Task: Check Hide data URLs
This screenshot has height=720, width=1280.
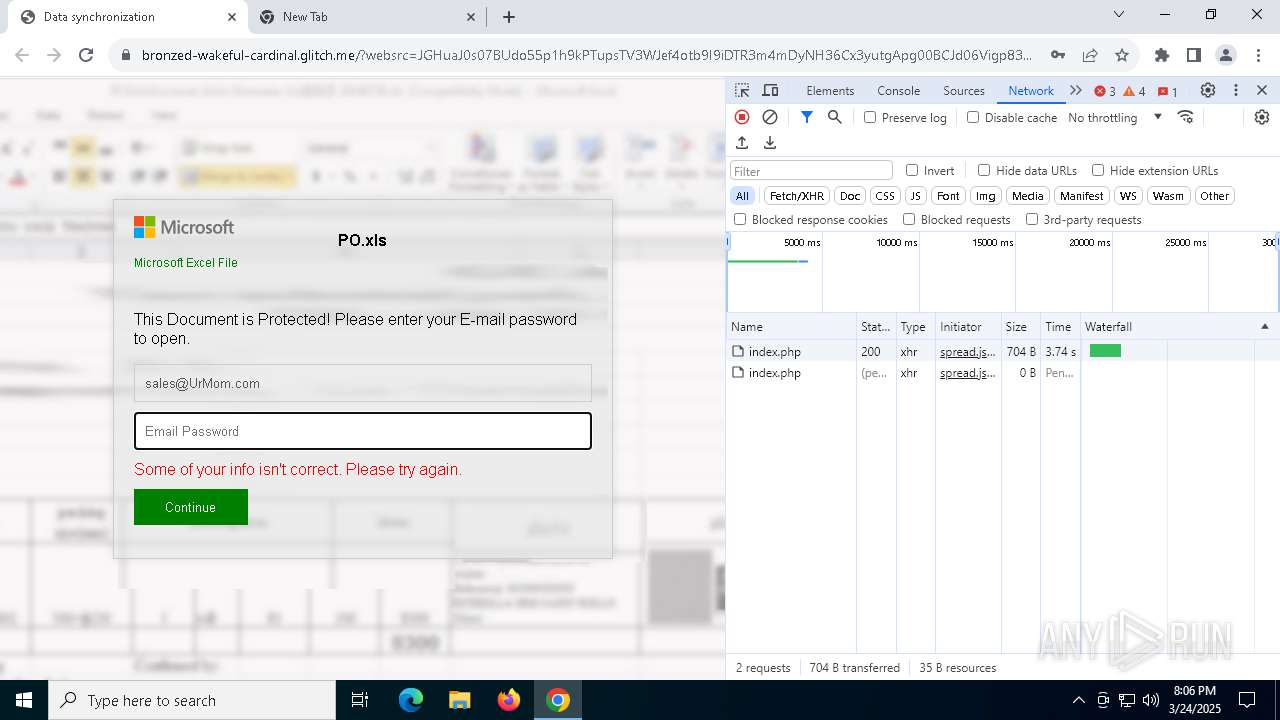Action: coord(984,170)
